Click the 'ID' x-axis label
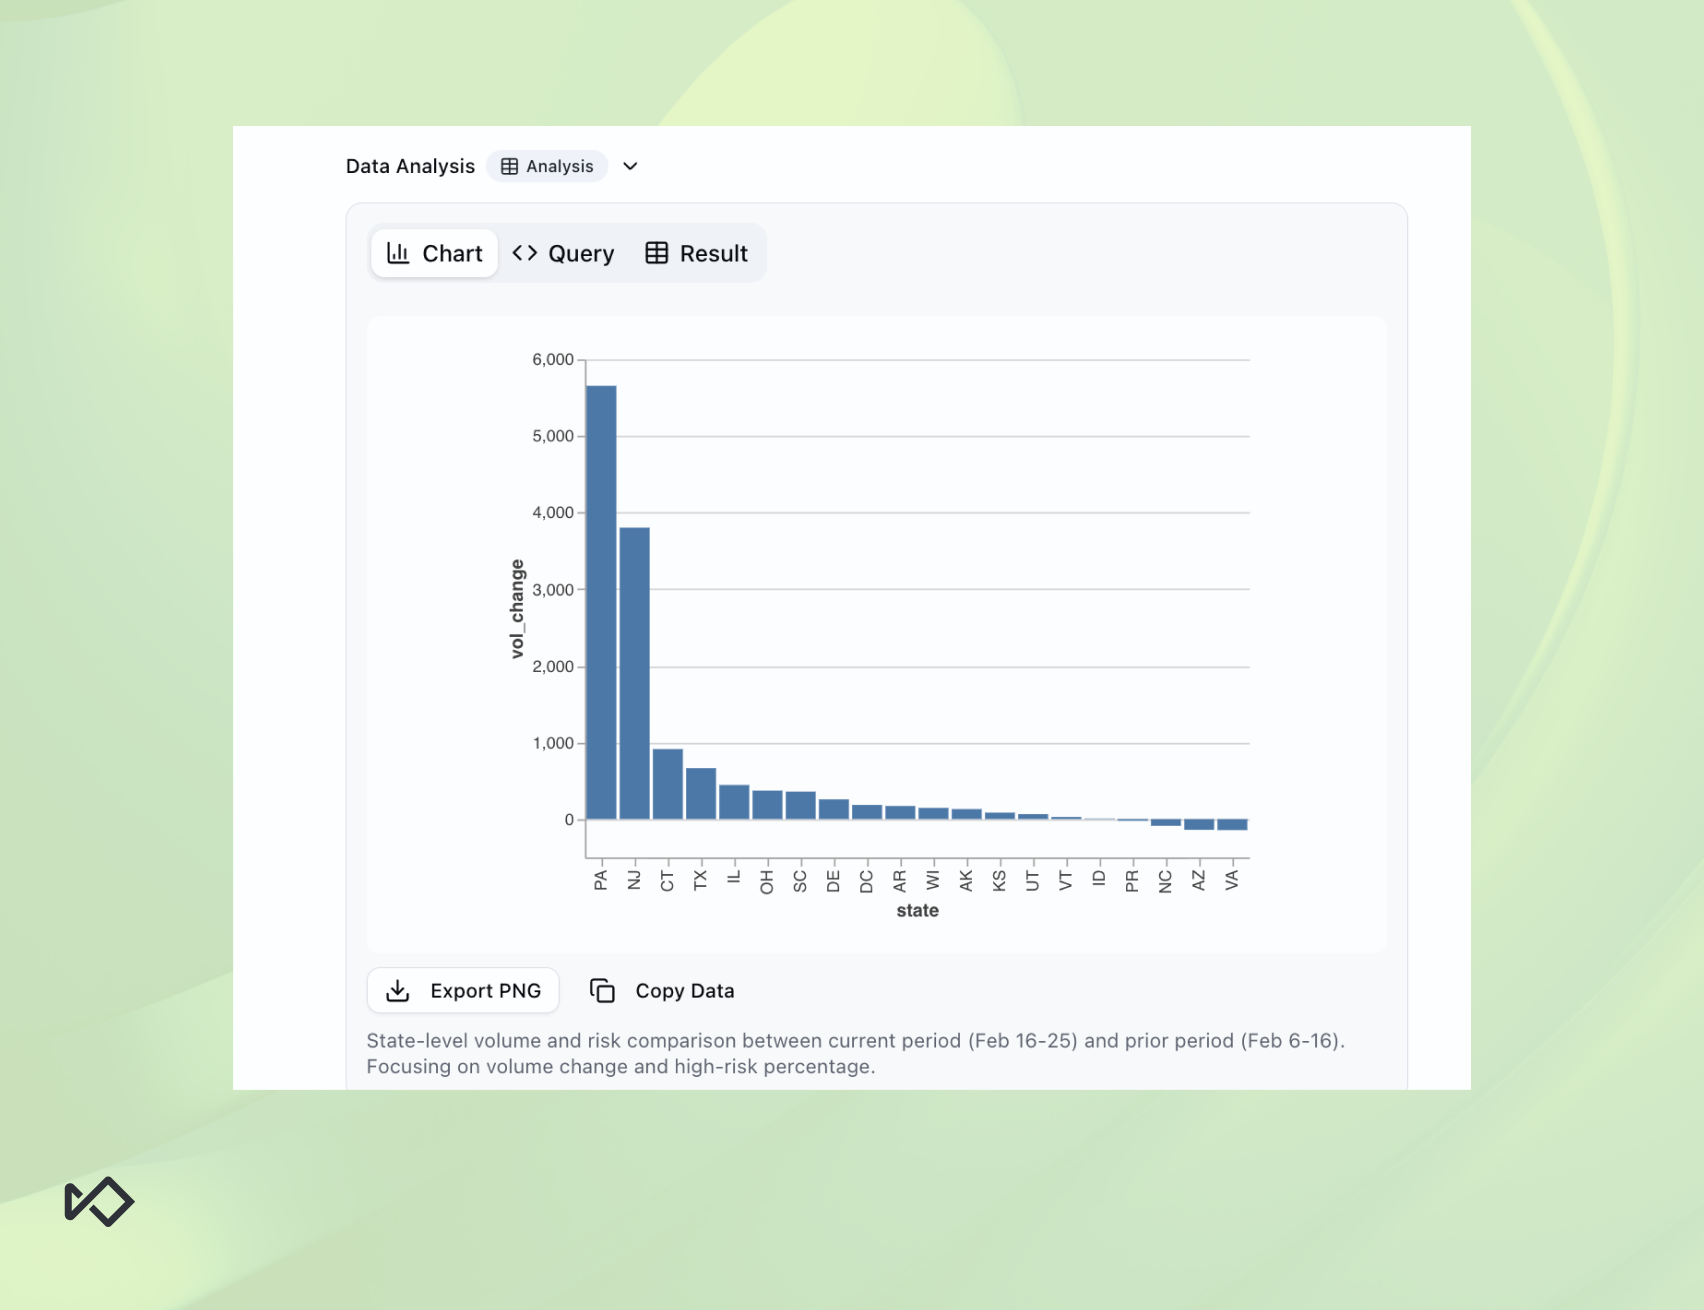 click(1099, 878)
